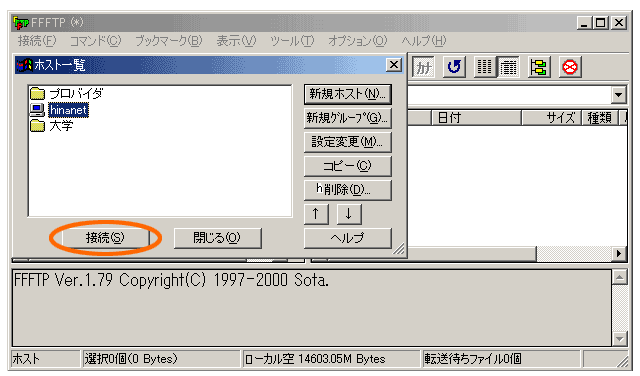
Task: Click the 接続(S) connect button
Action: click(105, 238)
